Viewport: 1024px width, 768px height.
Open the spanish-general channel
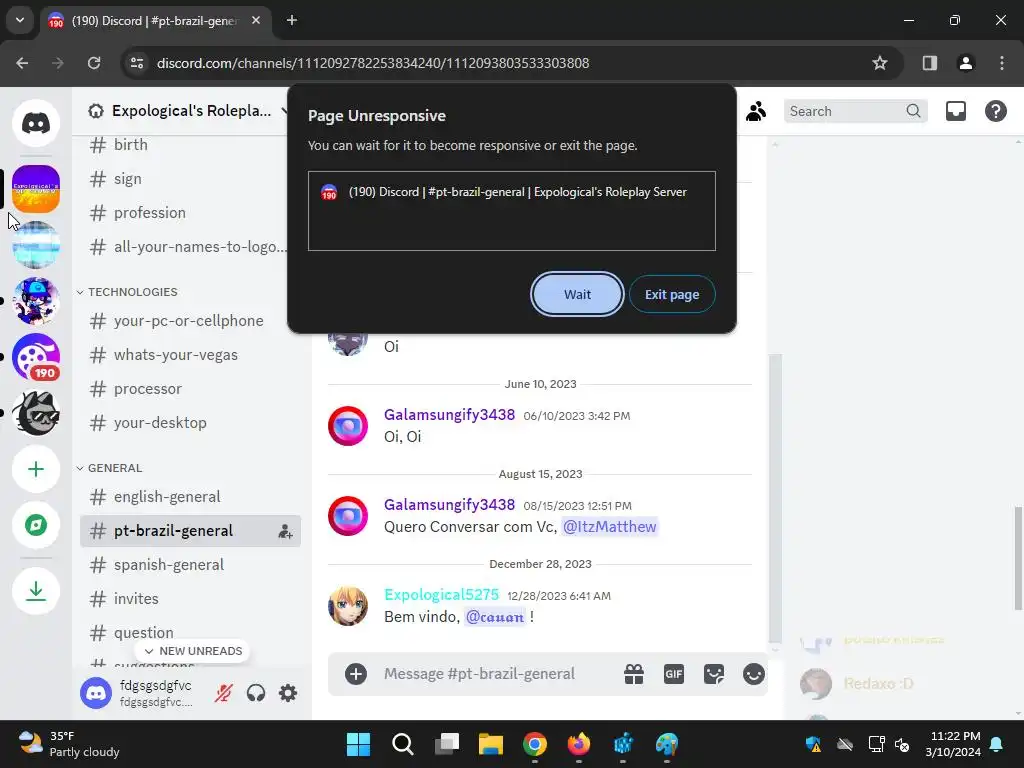point(191,565)
